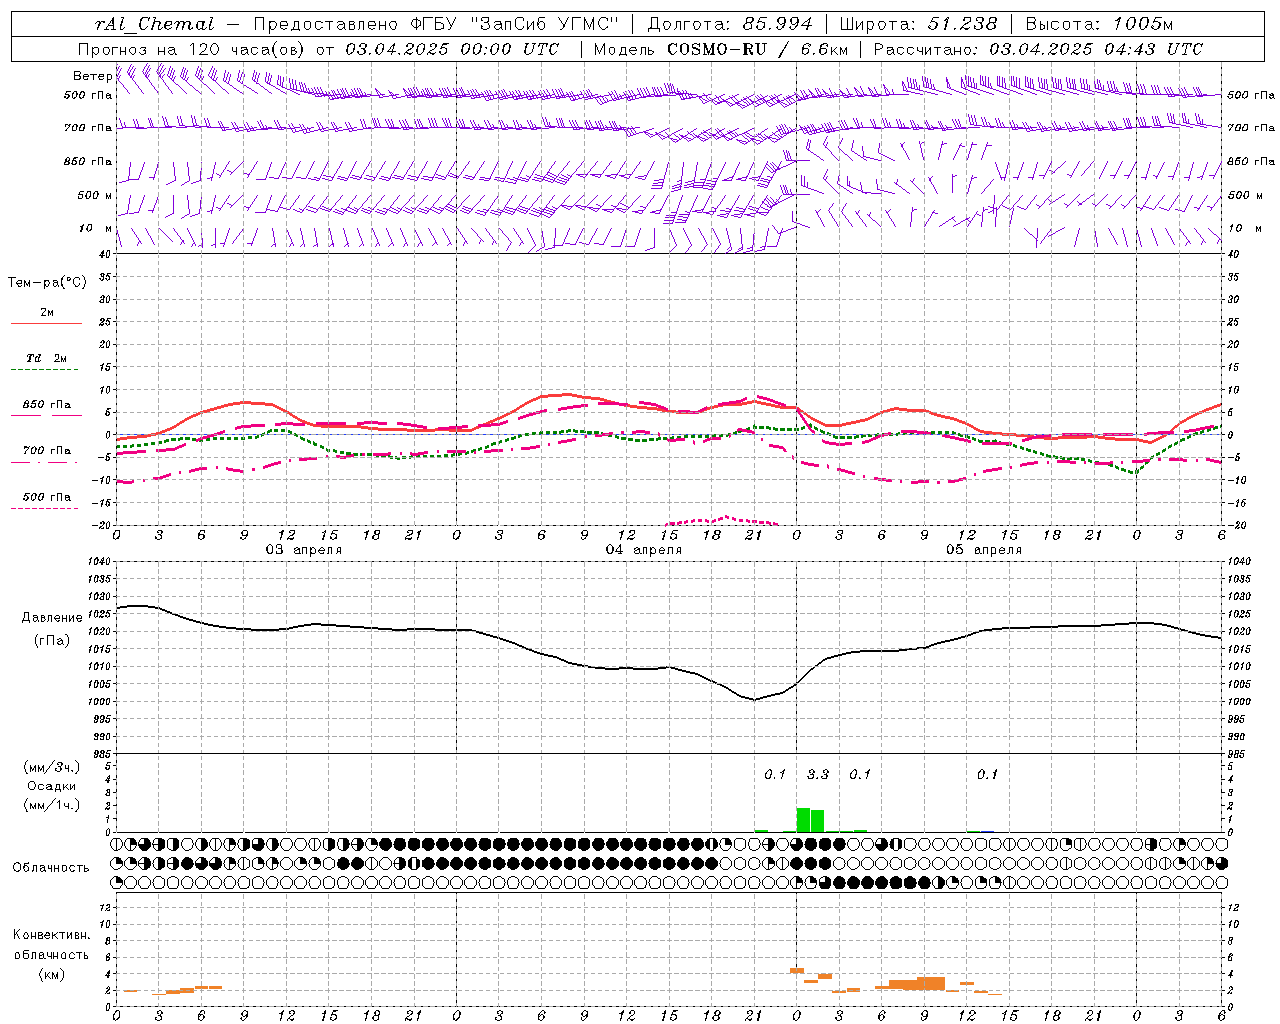Click the 700 гПа temperature legend line sample
This screenshot has height=1024, width=1280.
[46, 464]
